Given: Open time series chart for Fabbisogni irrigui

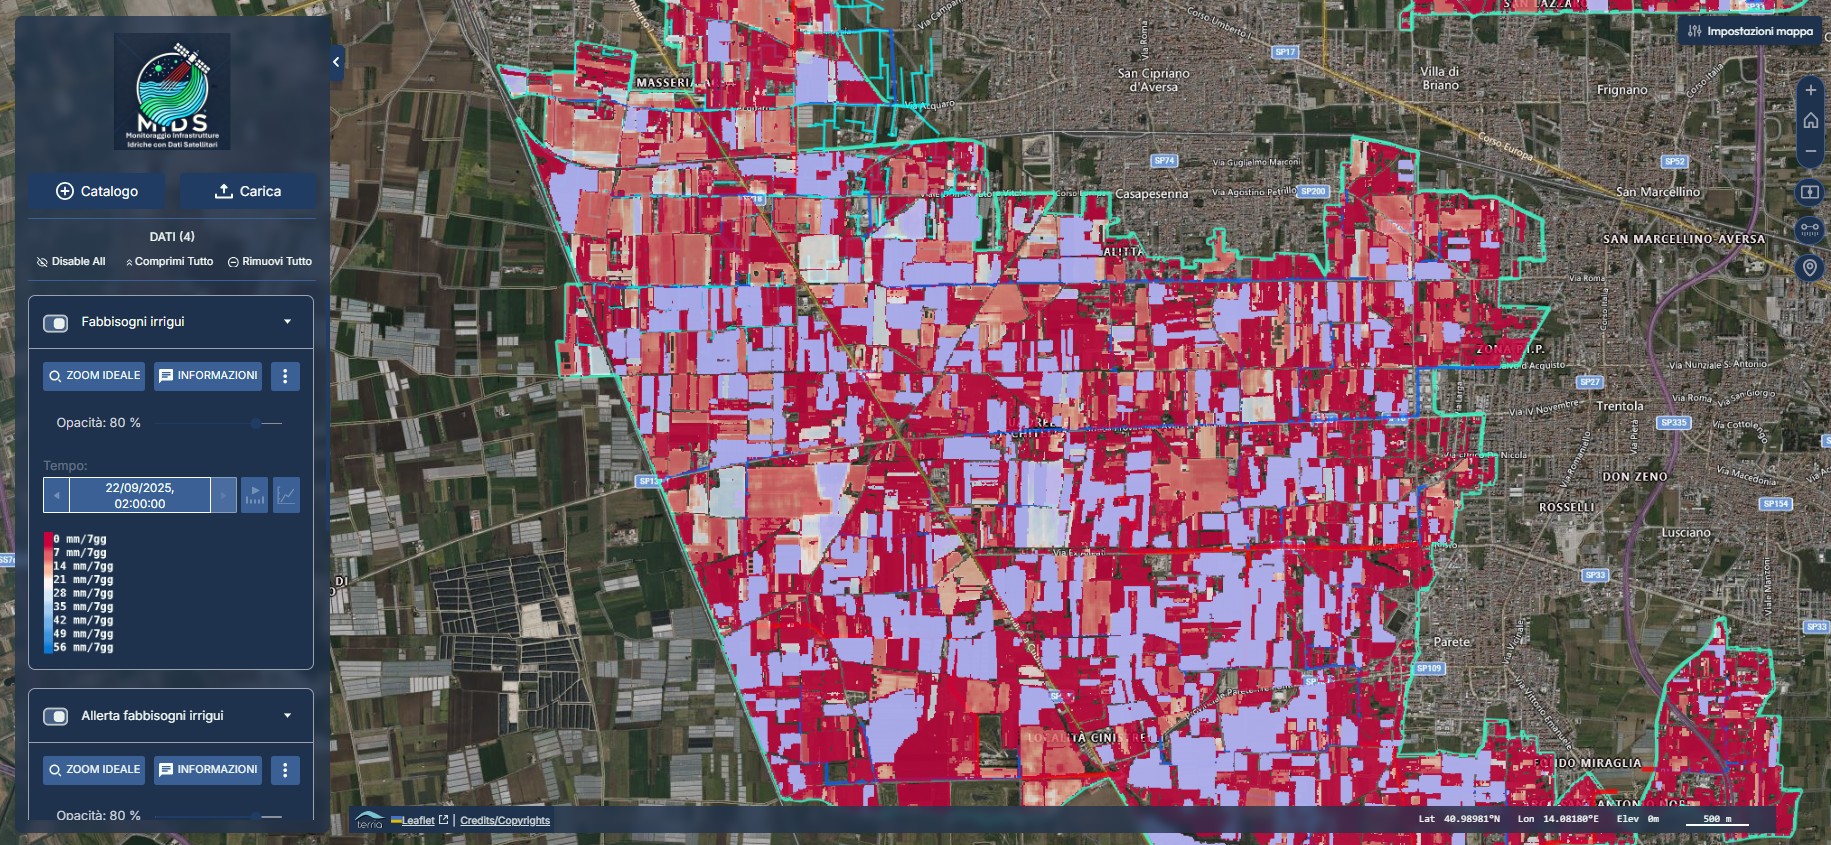Looking at the screenshot, I should click(x=287, y=495).
